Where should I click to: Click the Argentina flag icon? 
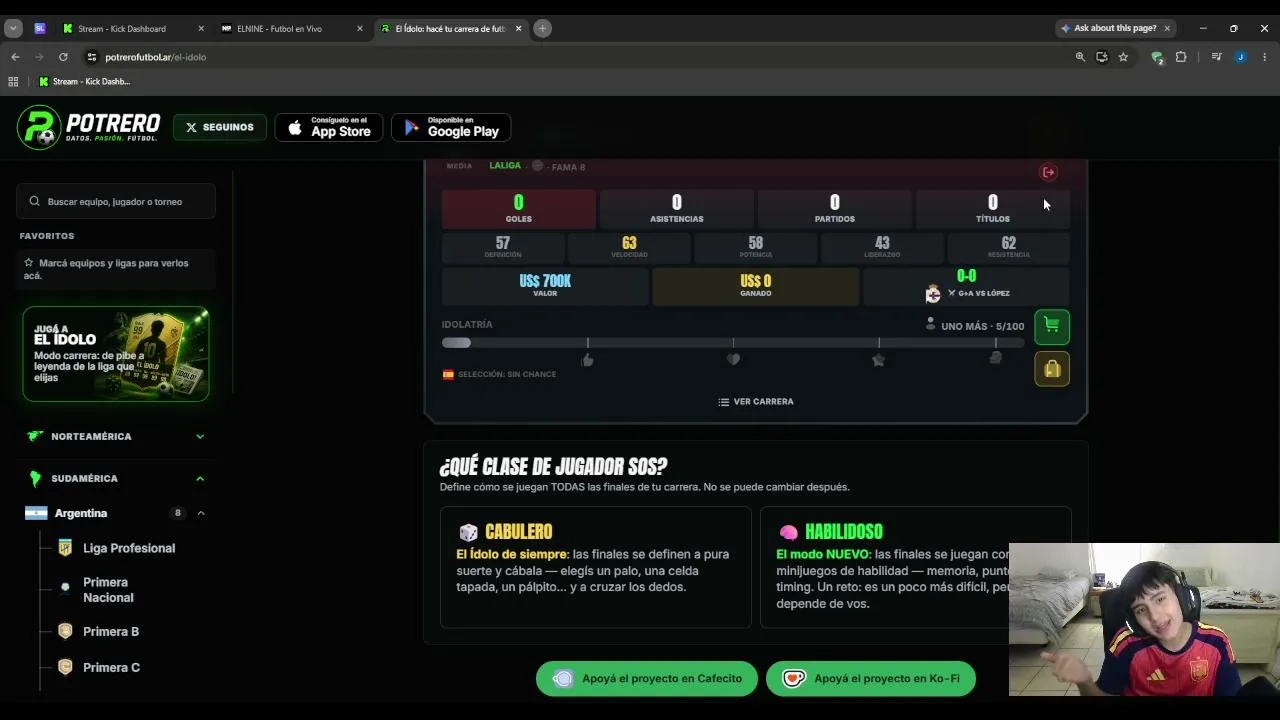tap(36, 513)
